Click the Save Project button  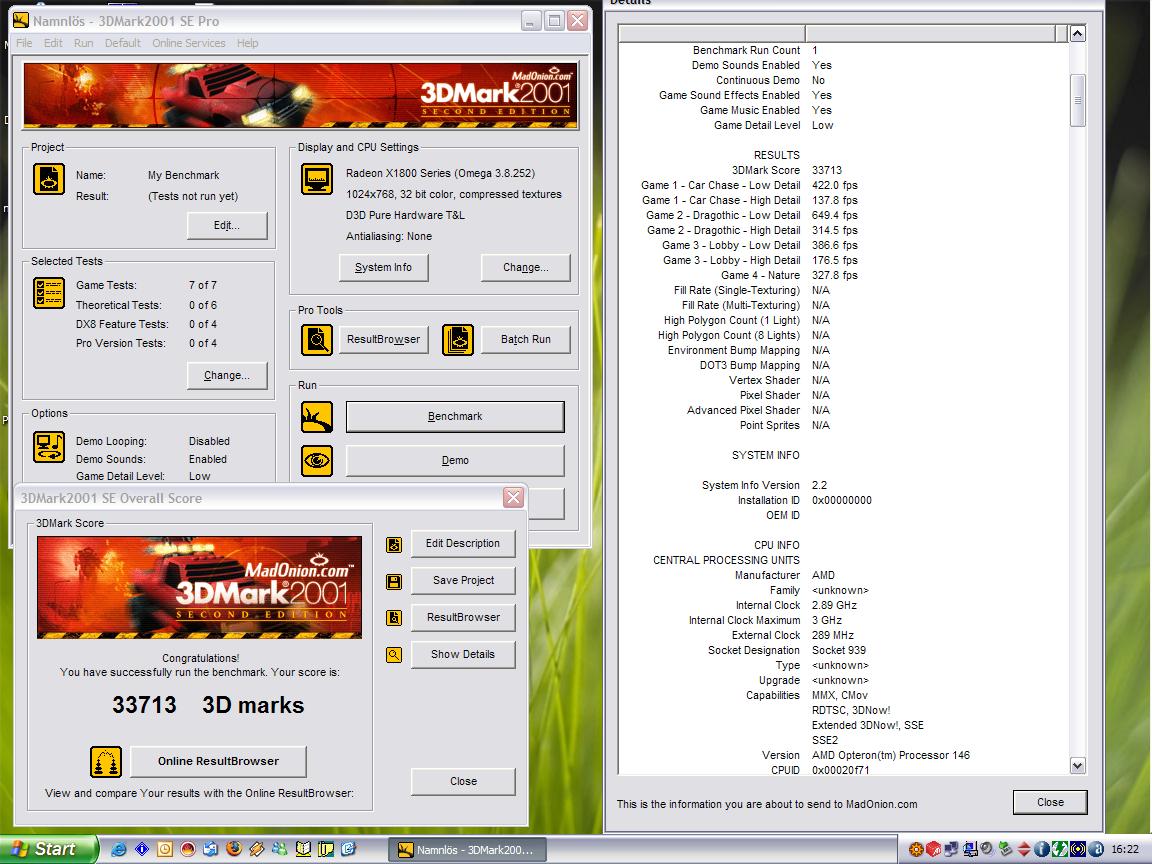[463, 580]
